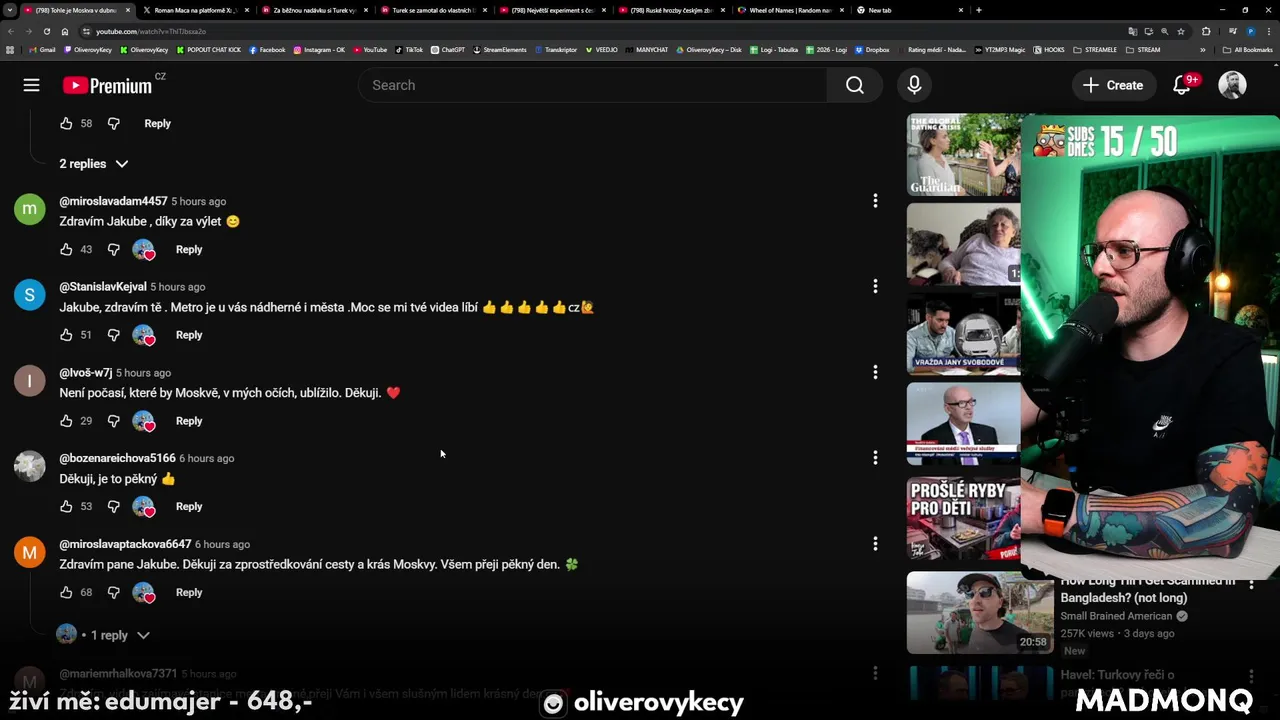Screen dimensions: 1280x720
Task: Open the YouTube guide hamburger menu
Action: click(32, 85)
